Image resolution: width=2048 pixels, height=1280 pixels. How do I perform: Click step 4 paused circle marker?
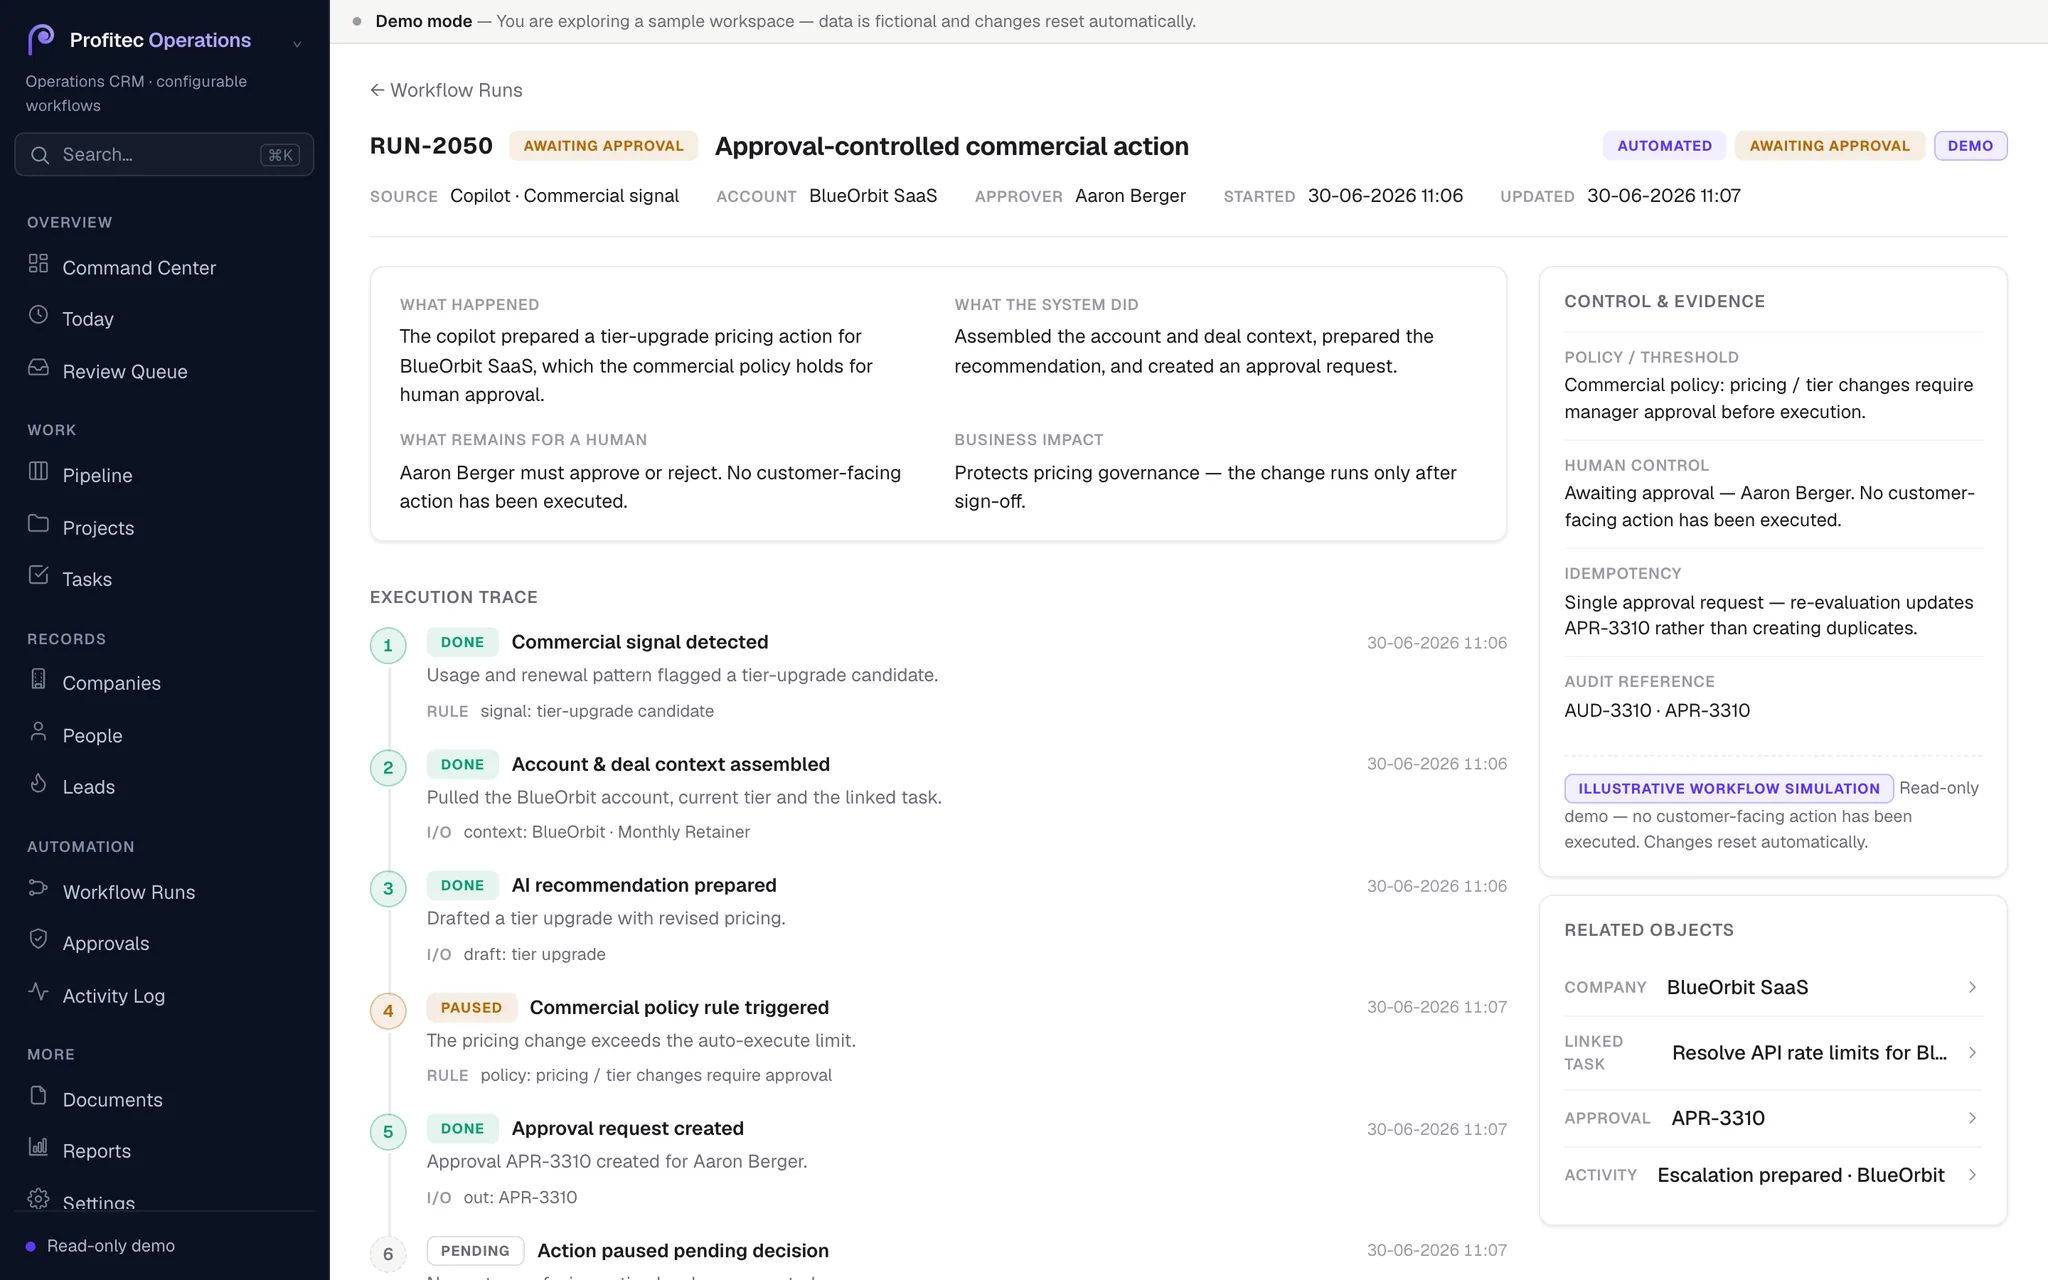point(388,1010)
